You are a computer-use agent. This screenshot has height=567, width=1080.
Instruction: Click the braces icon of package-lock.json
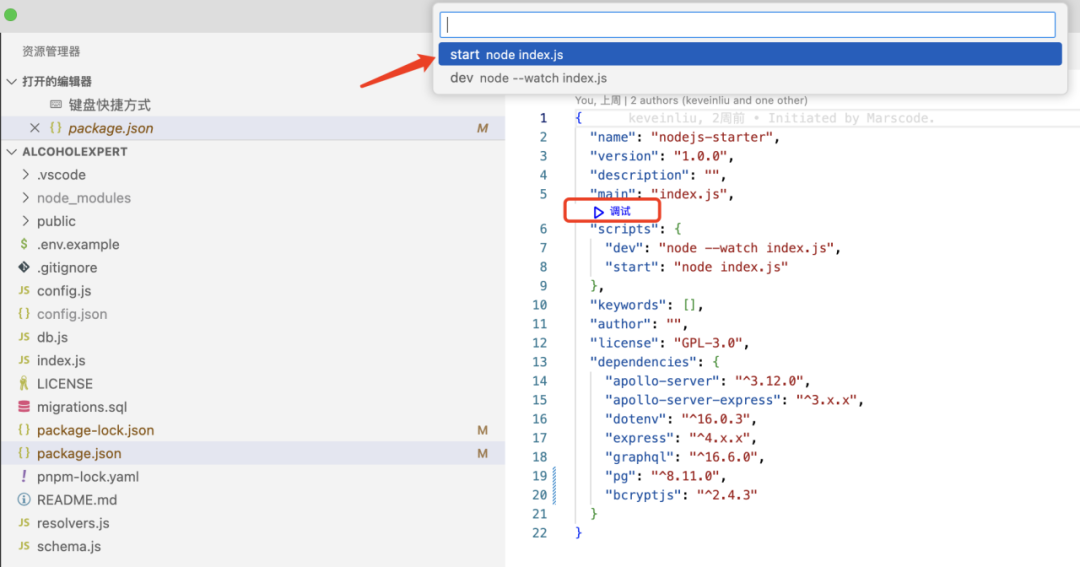point(24,430)
